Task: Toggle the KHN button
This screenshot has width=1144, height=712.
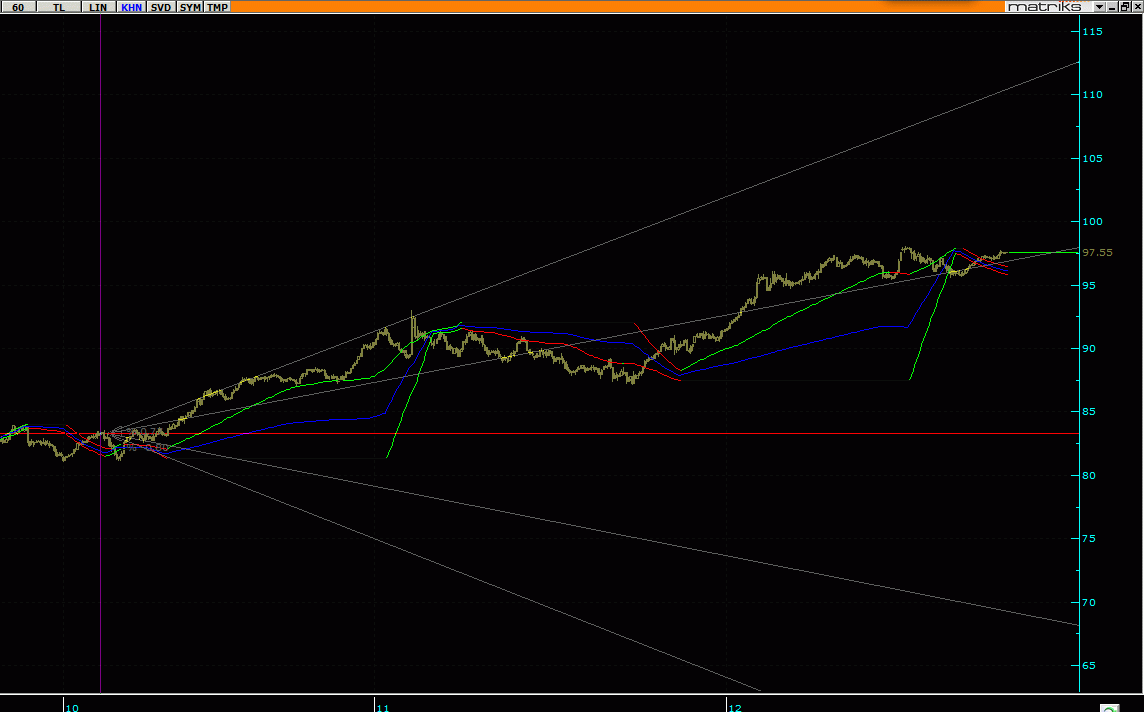Action: click(131, 7)
